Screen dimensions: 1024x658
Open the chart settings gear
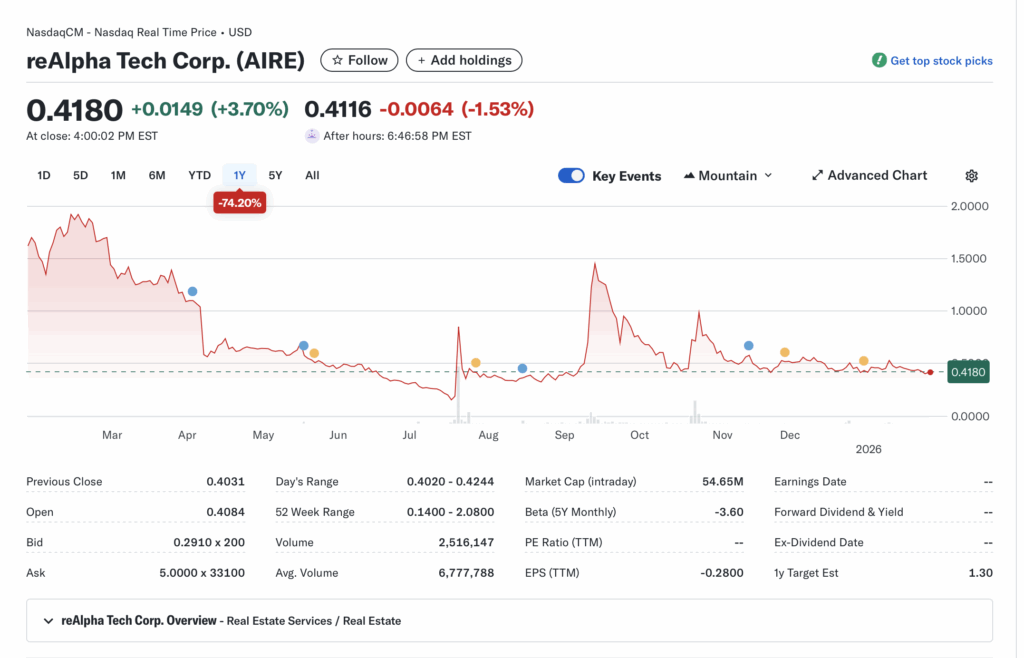coord(971,175)
